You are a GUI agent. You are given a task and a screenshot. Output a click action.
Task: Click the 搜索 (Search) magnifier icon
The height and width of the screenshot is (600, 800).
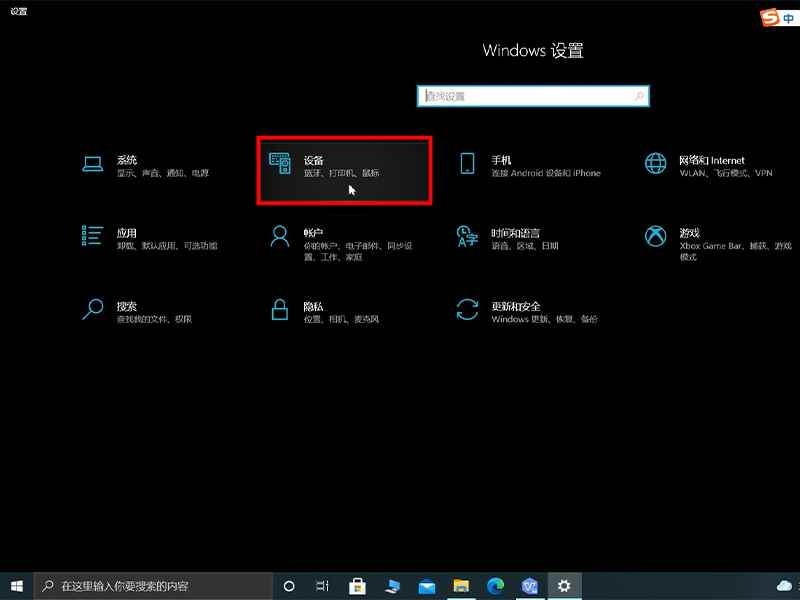[x=92, y=309]
